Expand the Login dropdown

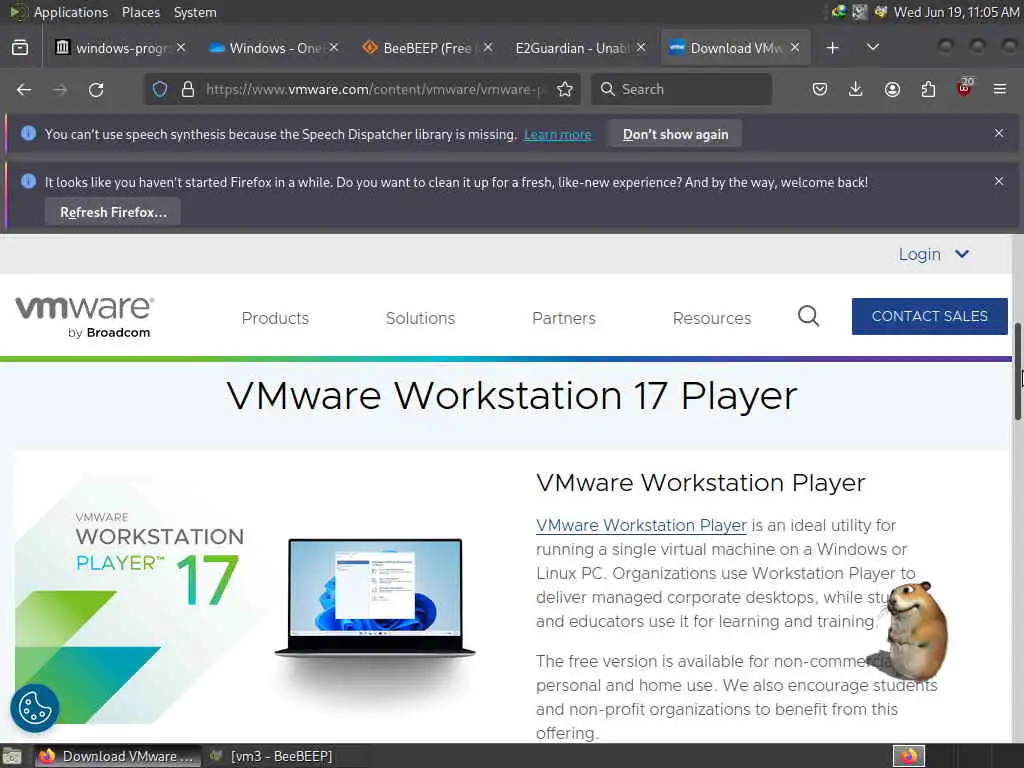[x=933, y=254]
